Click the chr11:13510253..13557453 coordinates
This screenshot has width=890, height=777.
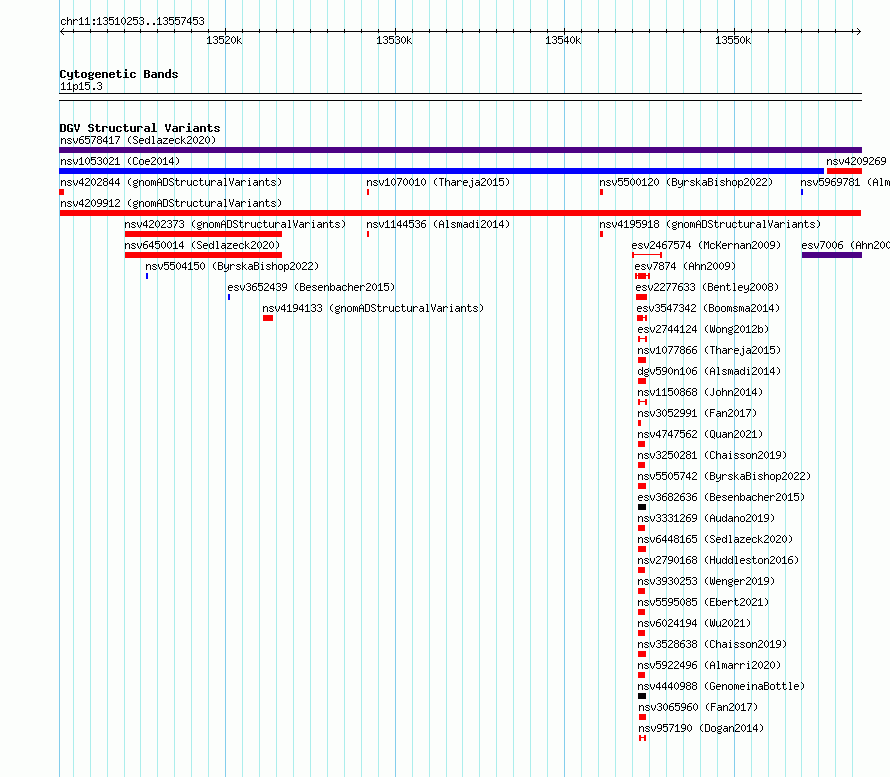pyautogui.click(x=132, y=22)
